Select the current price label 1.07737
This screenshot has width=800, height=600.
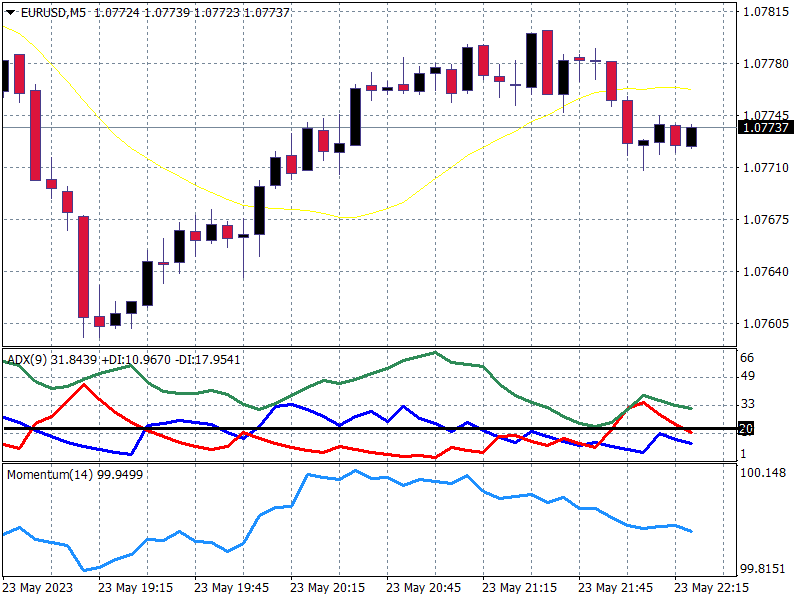(765, 127)
